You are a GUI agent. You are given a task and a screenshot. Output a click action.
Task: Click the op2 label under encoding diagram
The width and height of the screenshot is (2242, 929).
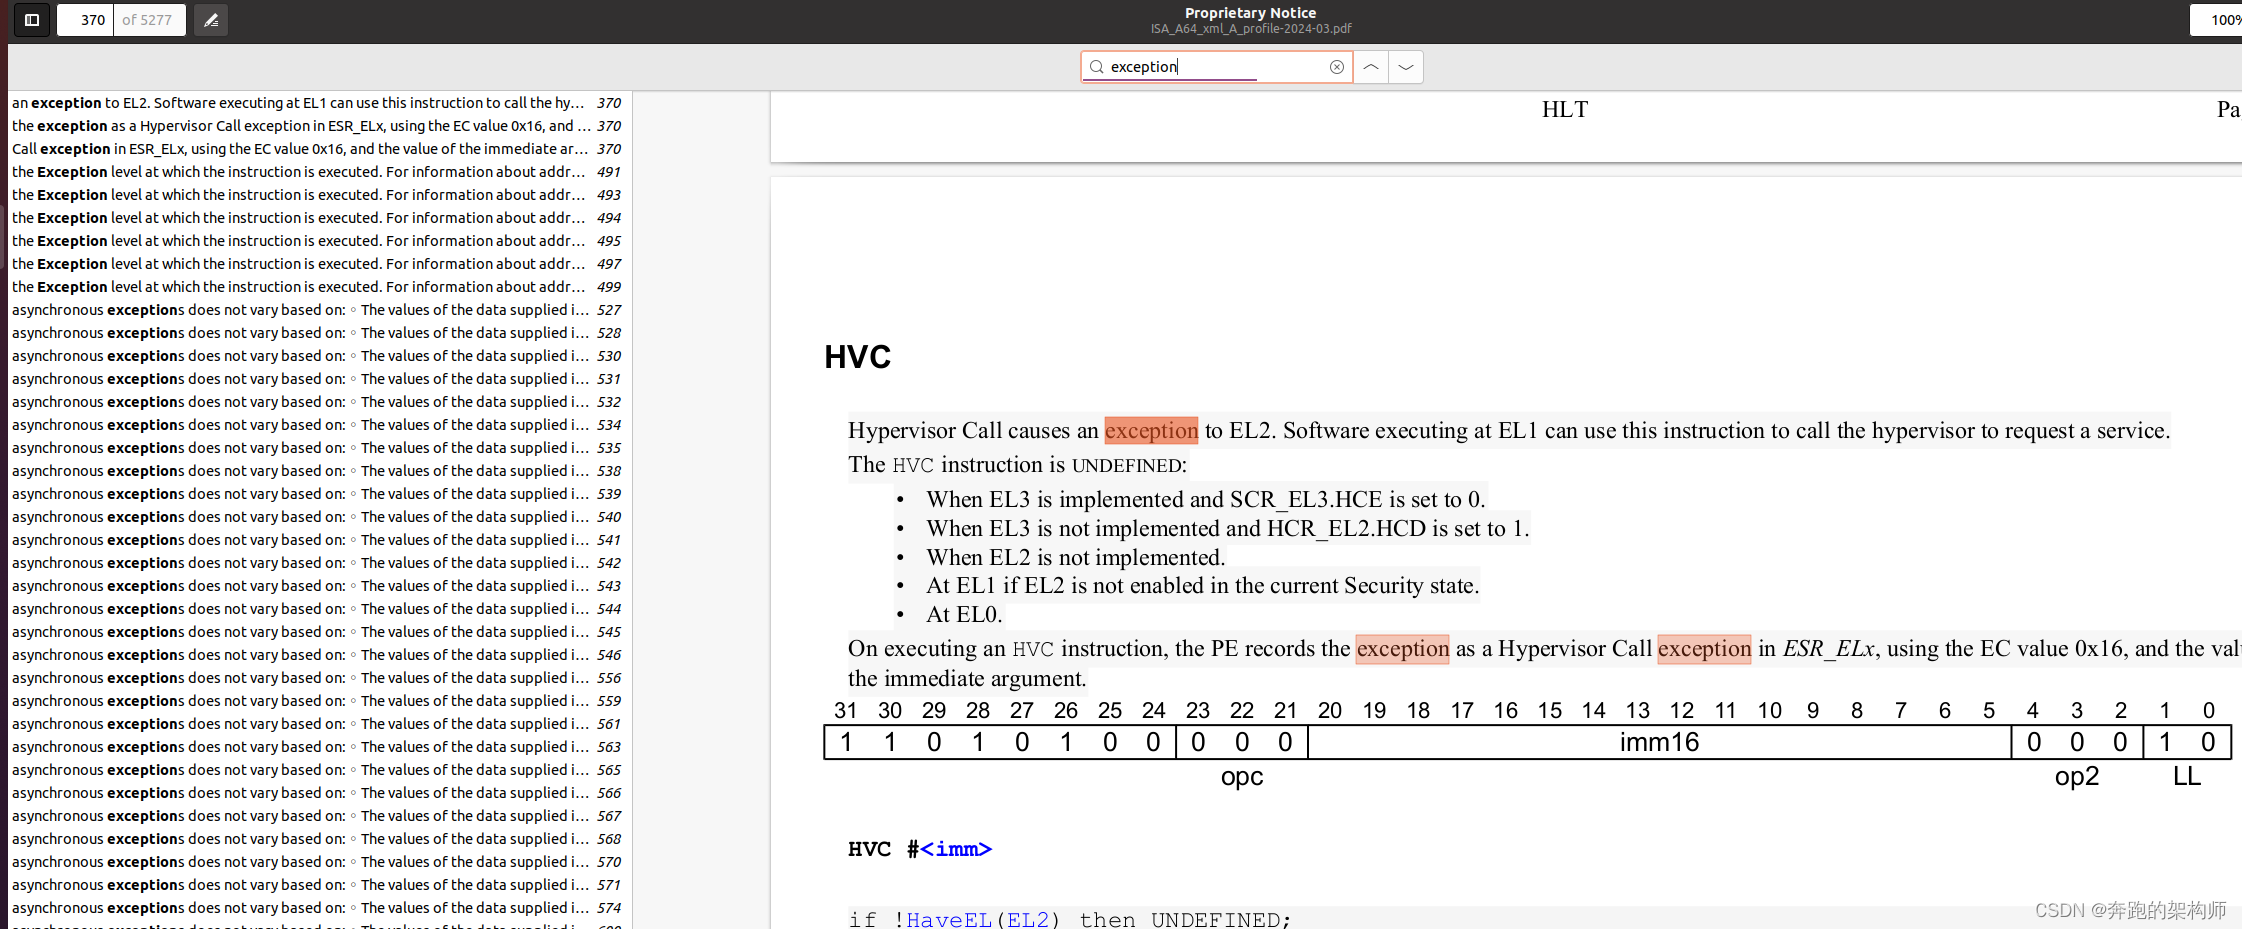(x=2077, y=777)
